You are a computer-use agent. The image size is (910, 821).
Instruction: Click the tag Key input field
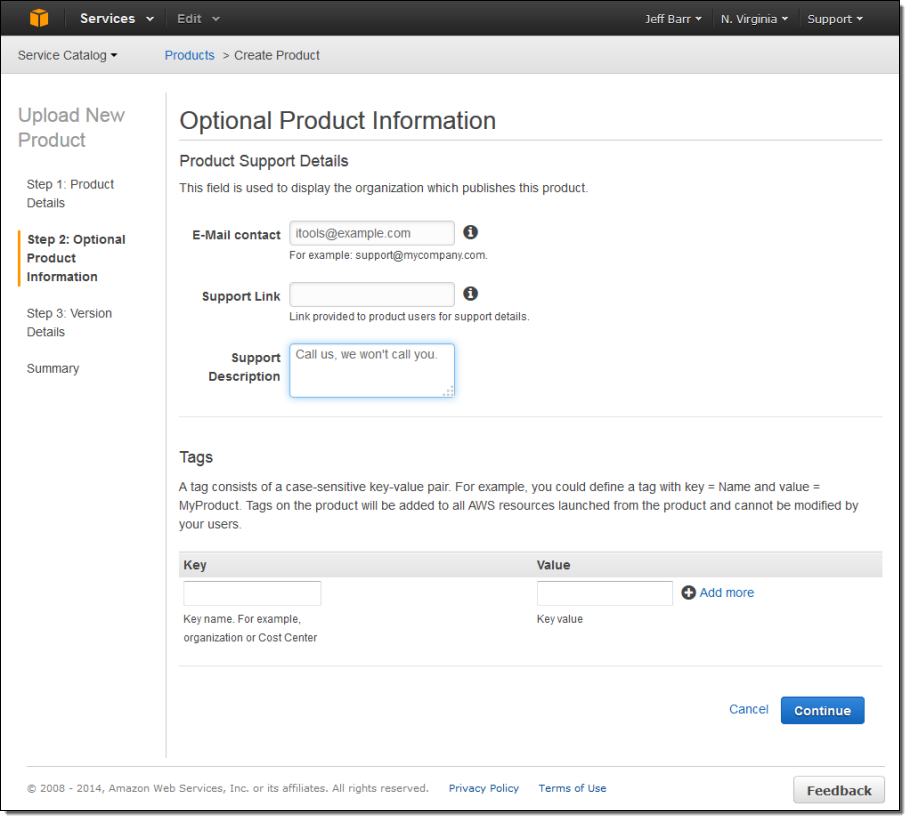point(252,593)
